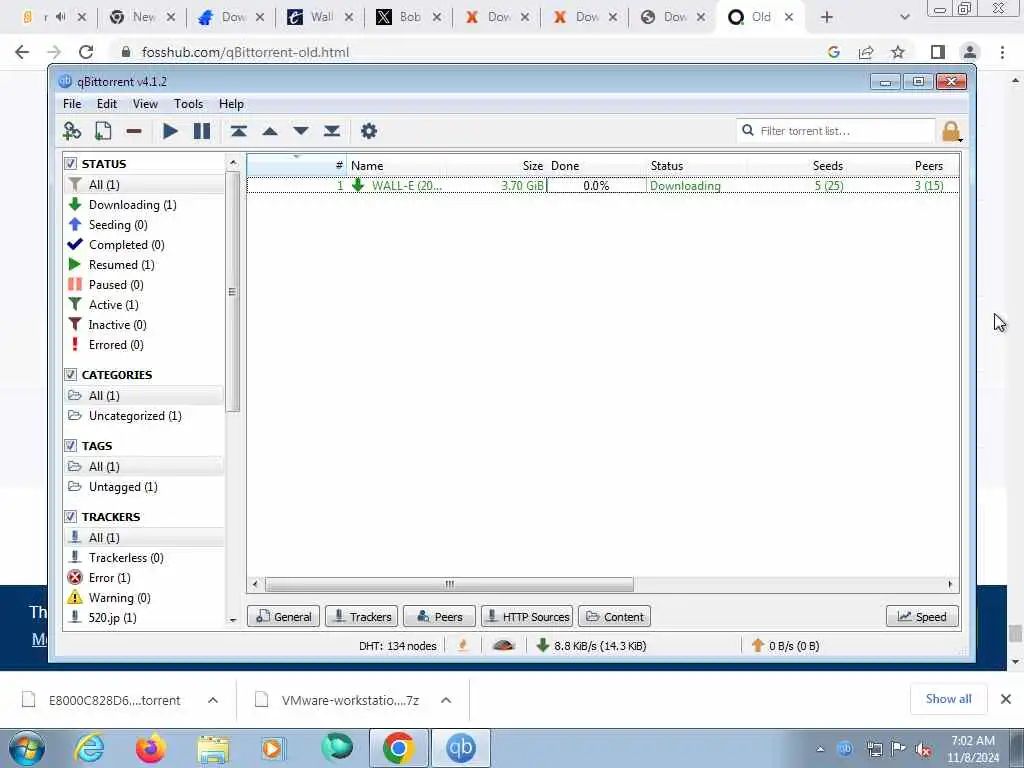Screen dimensions: 1024x768
Task: Open Options via the gear icon
Action: point(369,131)
